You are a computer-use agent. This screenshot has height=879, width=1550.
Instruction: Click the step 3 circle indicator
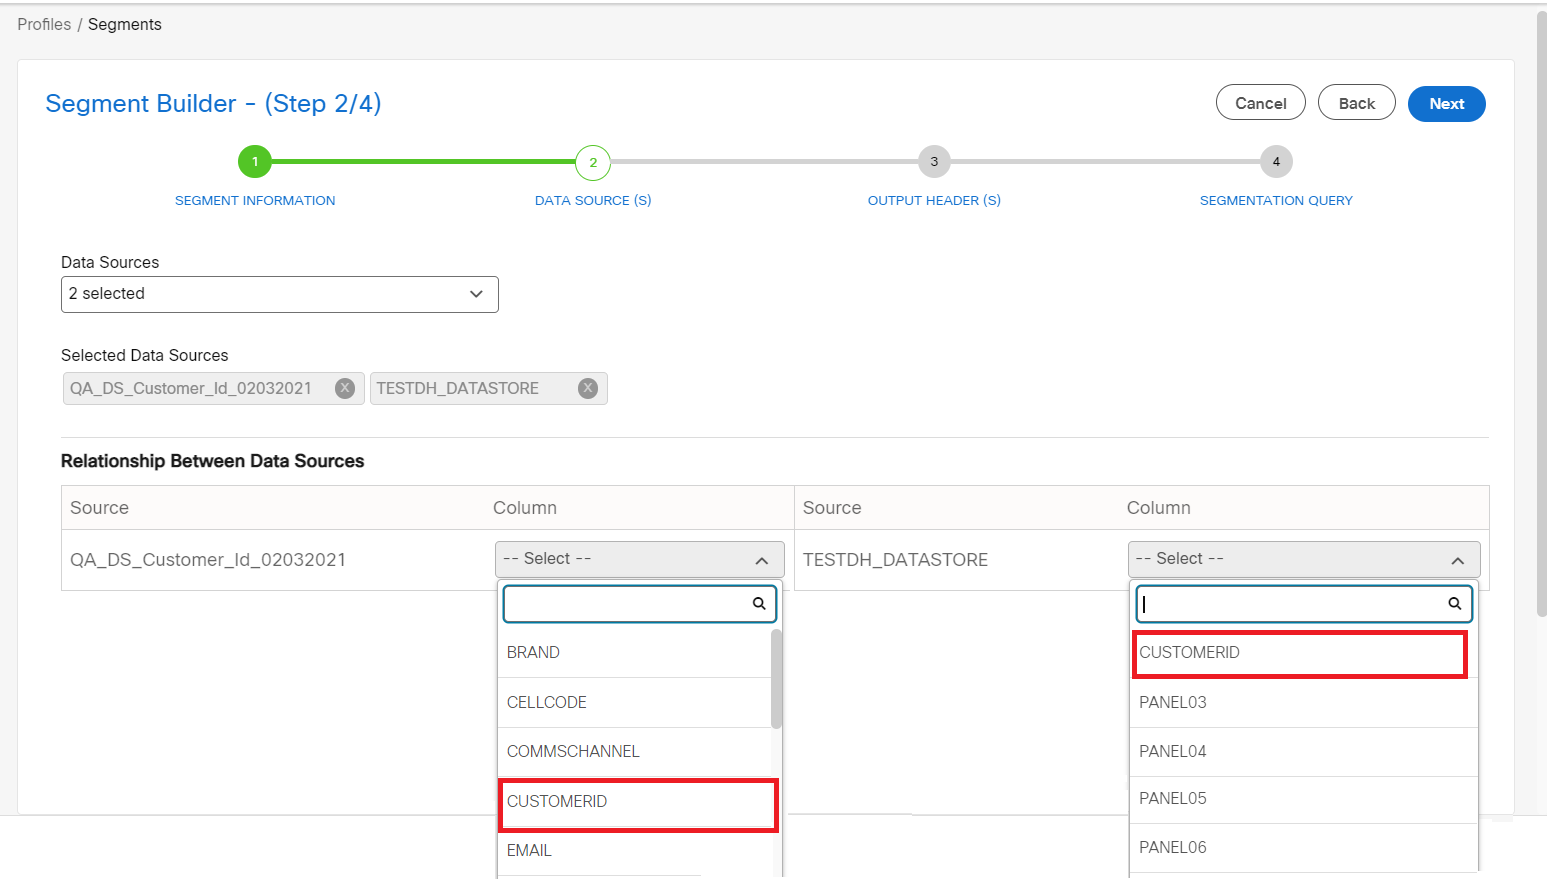934,161
